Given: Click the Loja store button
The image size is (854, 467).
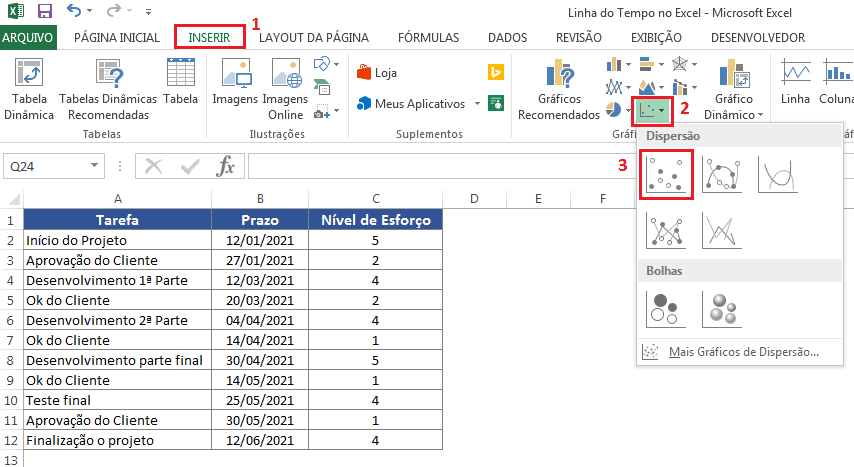Looking at the screenshot, I should [377, 72].
